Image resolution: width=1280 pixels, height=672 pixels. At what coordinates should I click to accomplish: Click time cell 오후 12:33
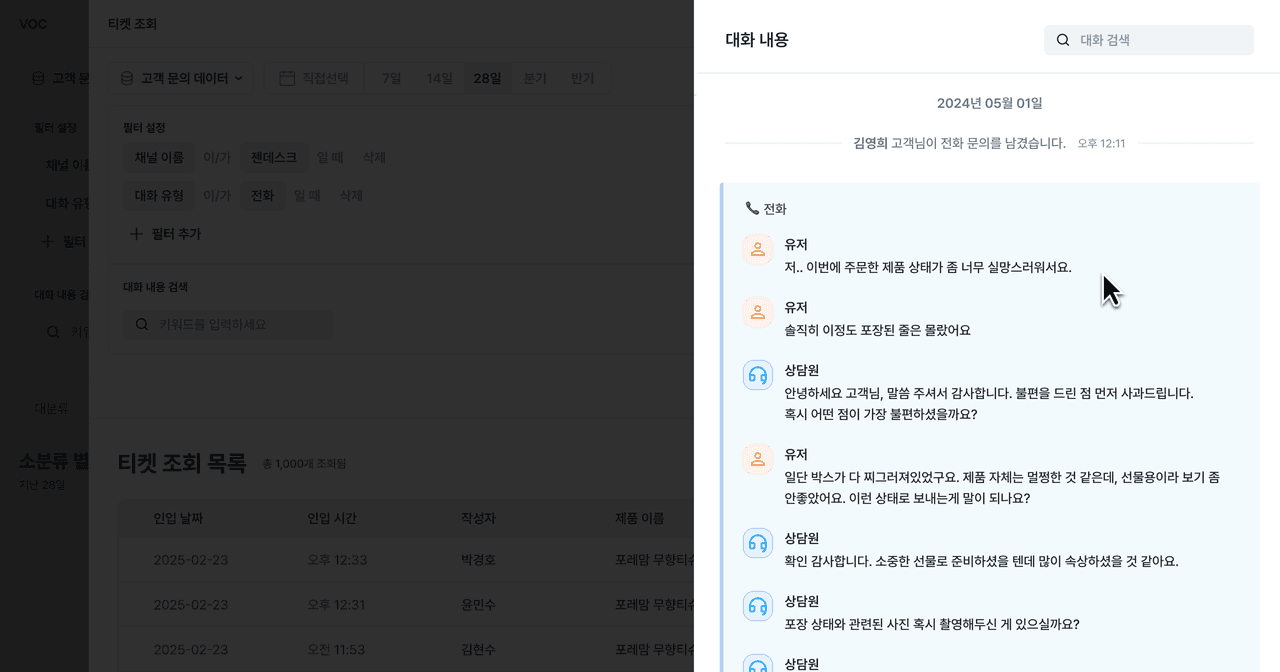337,559
